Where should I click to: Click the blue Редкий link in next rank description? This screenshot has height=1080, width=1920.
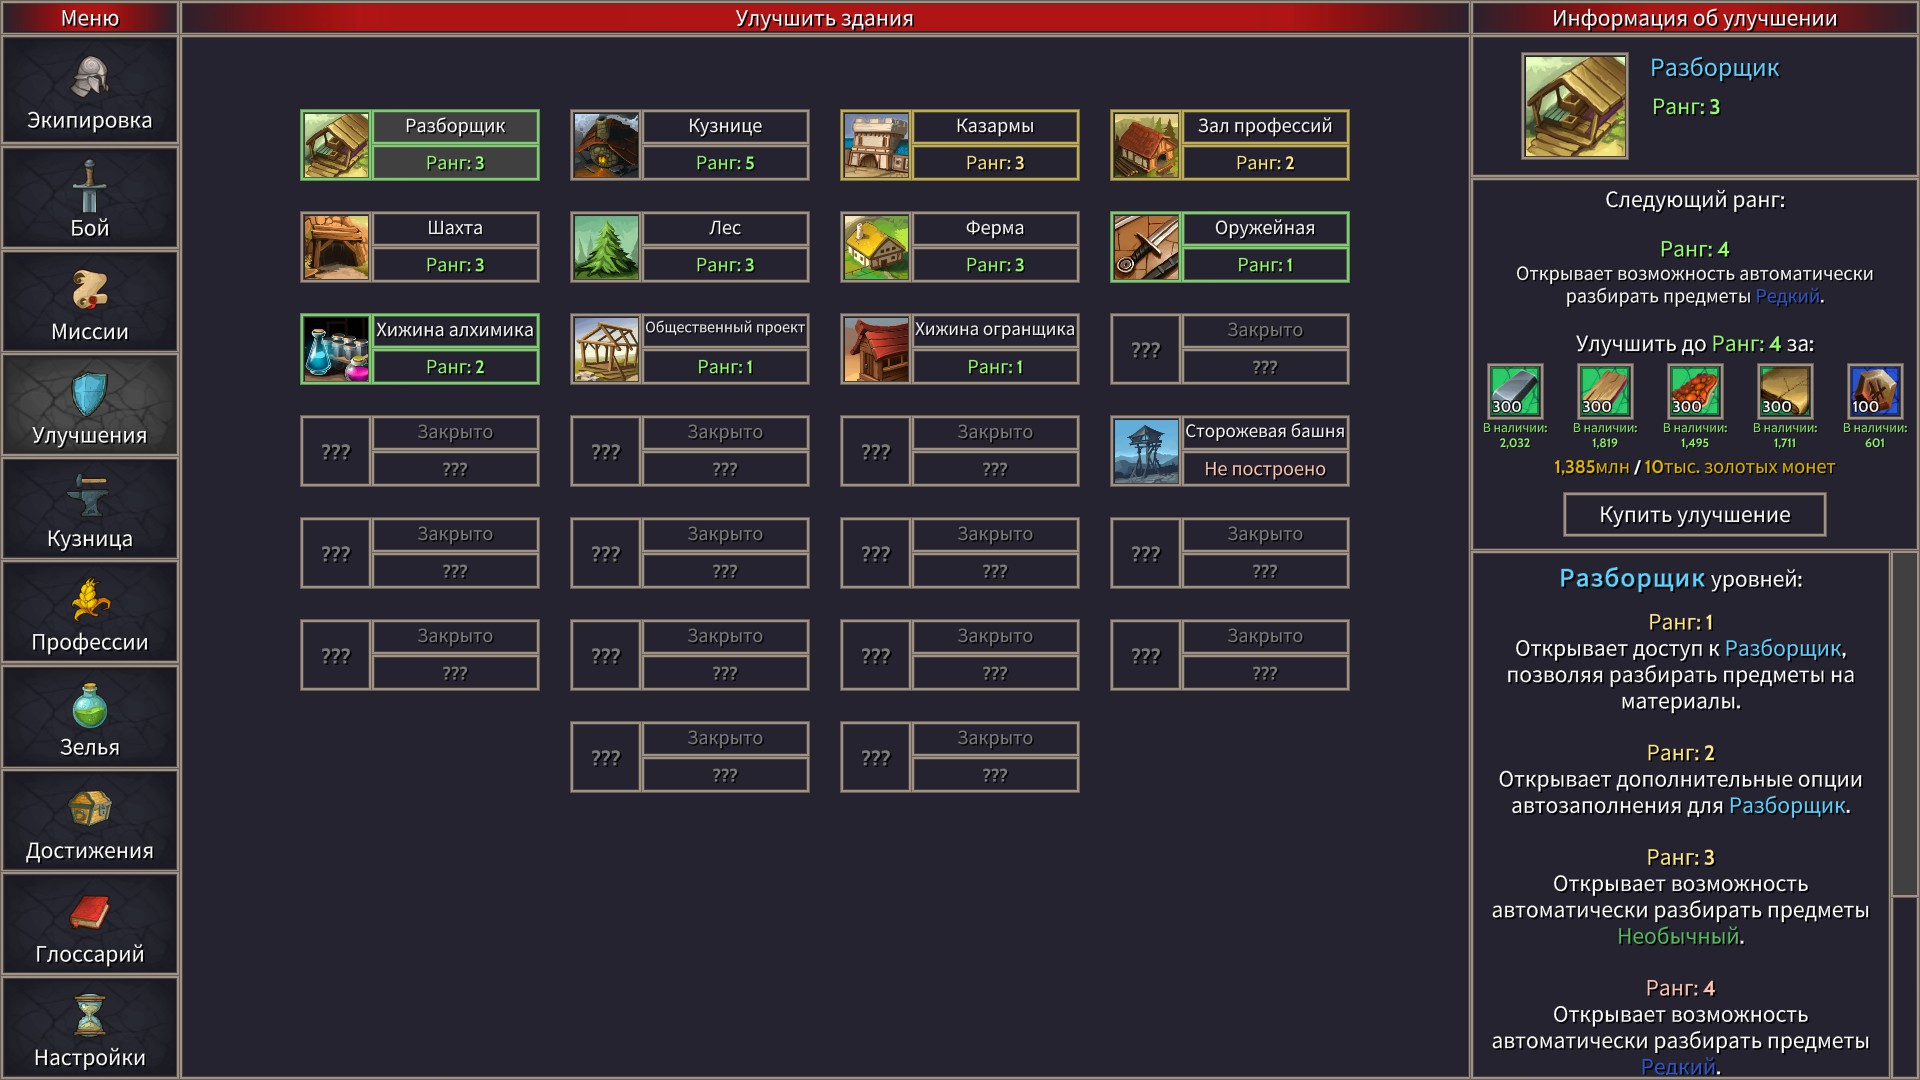1787,297
